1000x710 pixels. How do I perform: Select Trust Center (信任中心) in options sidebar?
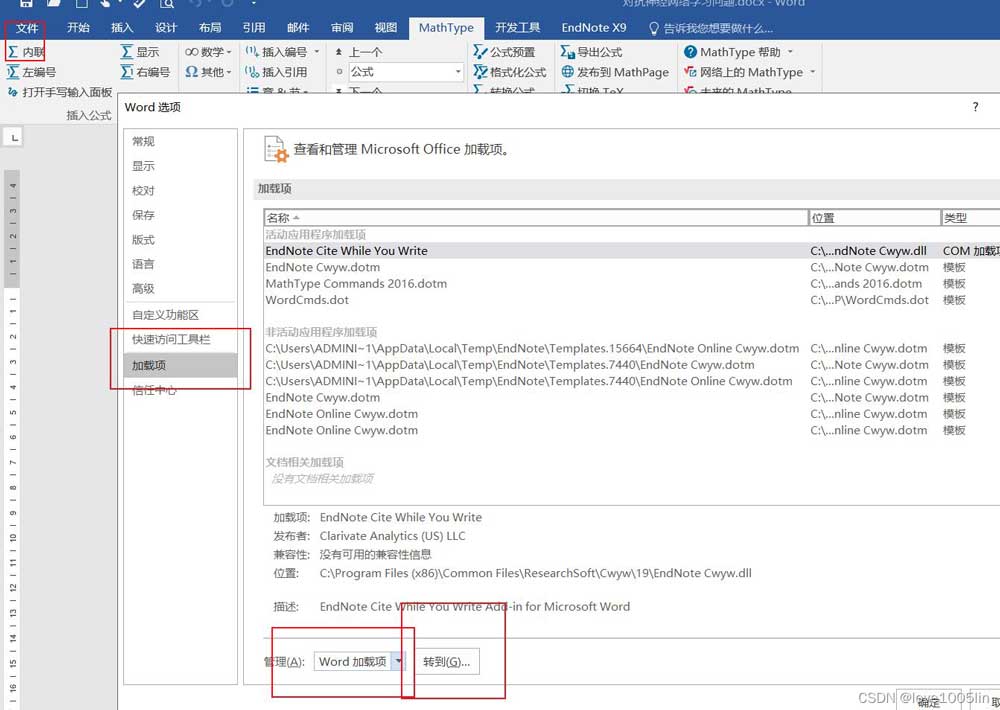click(155, 390)
